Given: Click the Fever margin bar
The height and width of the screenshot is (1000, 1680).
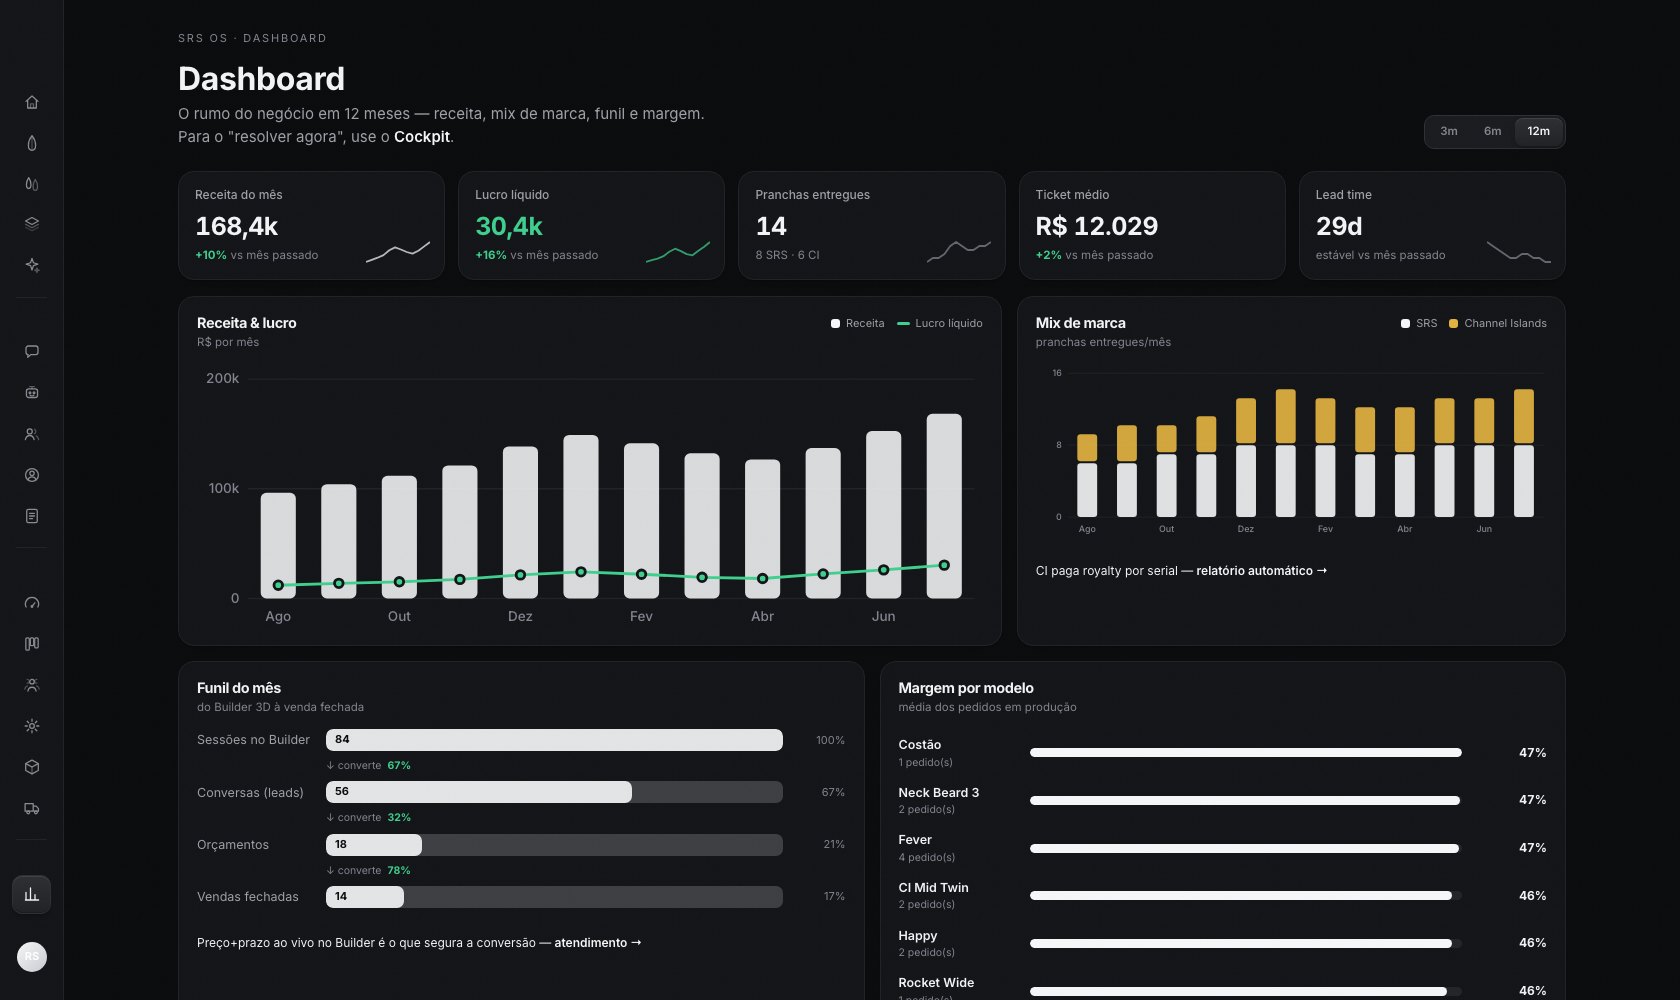Looking at the screenshot, I should click(x=1246, y=848).
